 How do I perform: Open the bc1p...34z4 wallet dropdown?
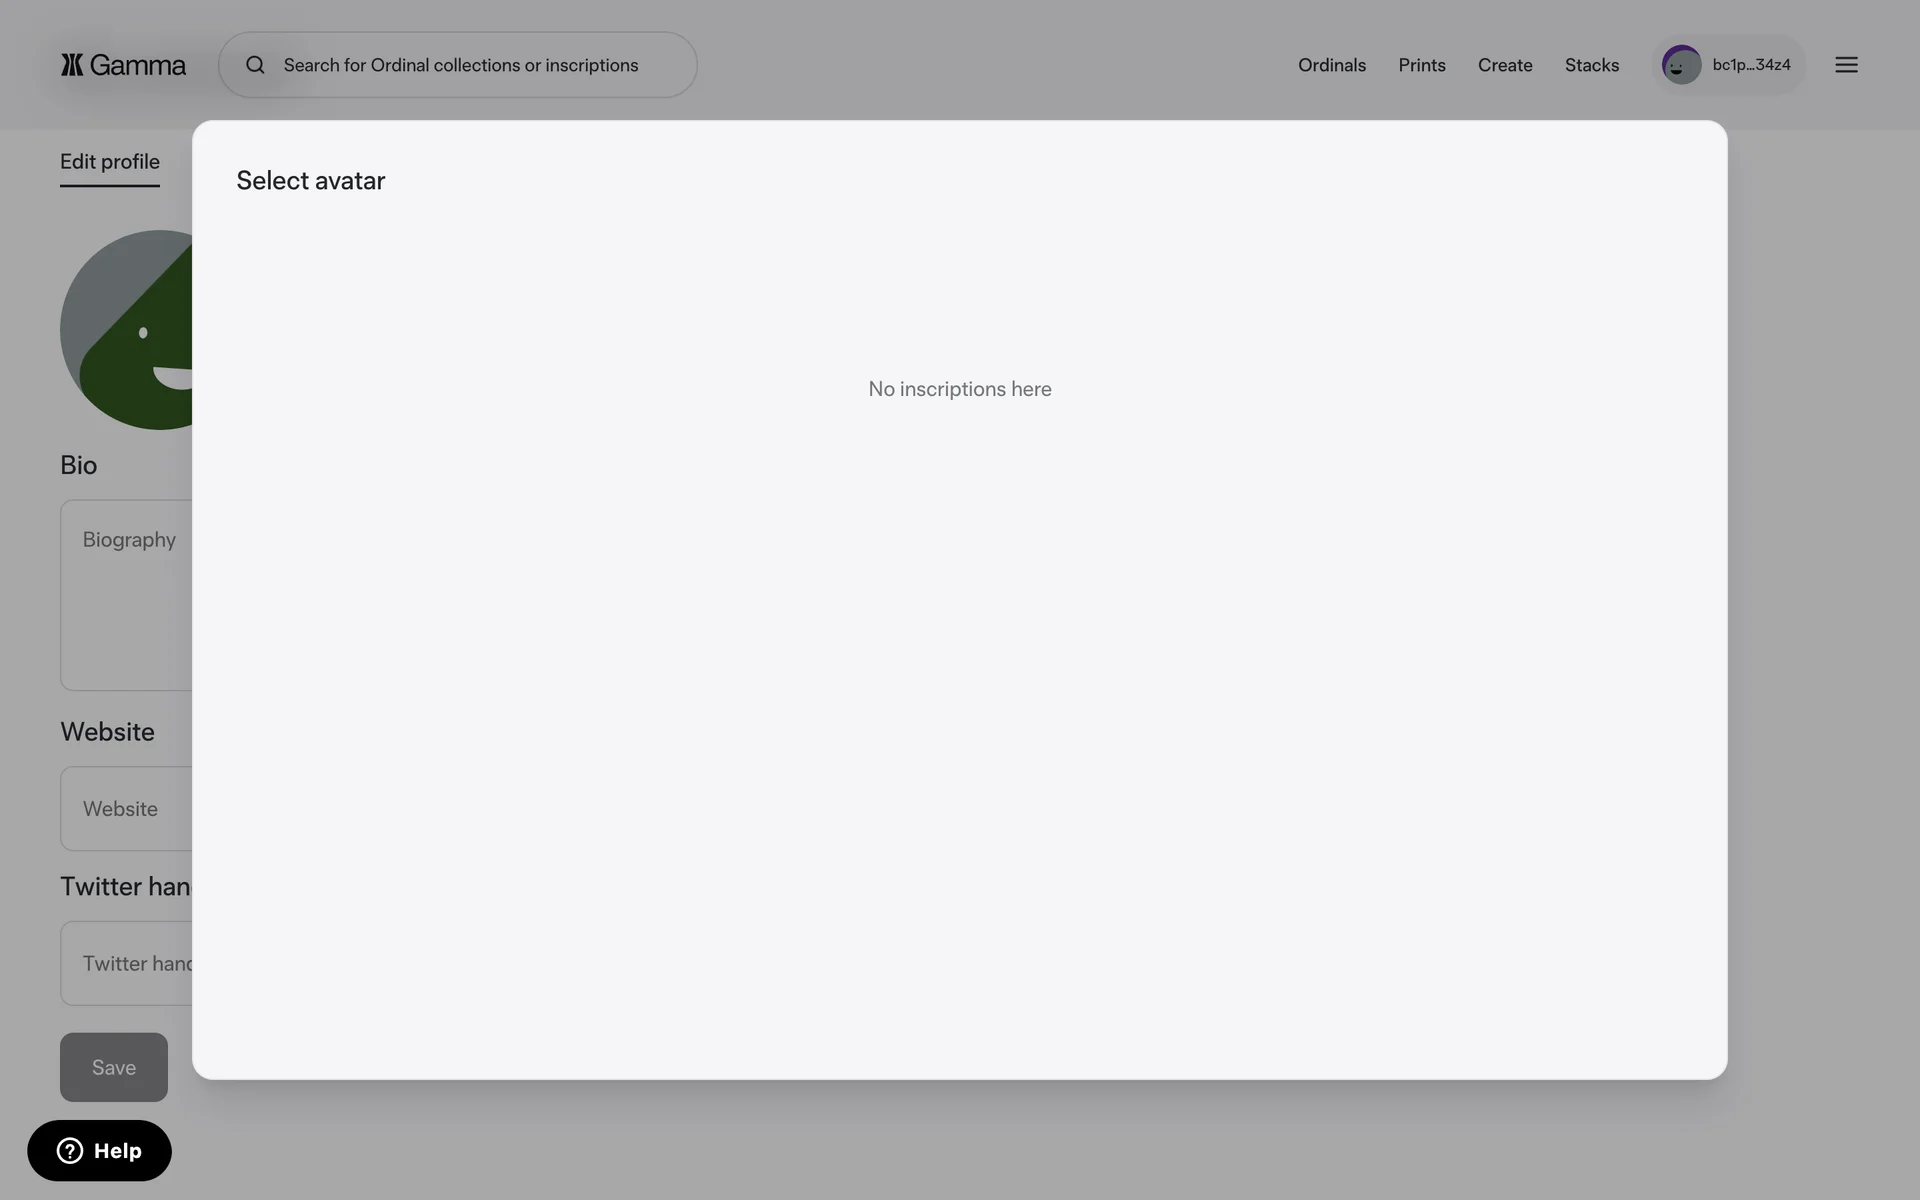[1750, 65]
